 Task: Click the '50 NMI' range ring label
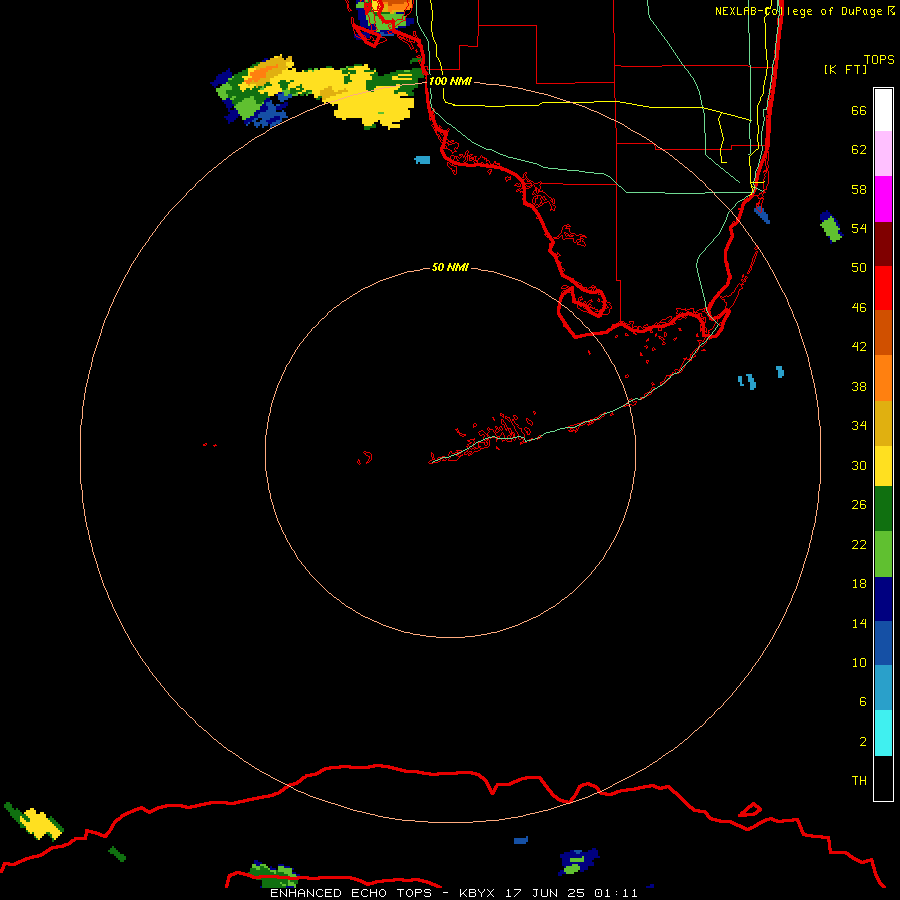450,267
